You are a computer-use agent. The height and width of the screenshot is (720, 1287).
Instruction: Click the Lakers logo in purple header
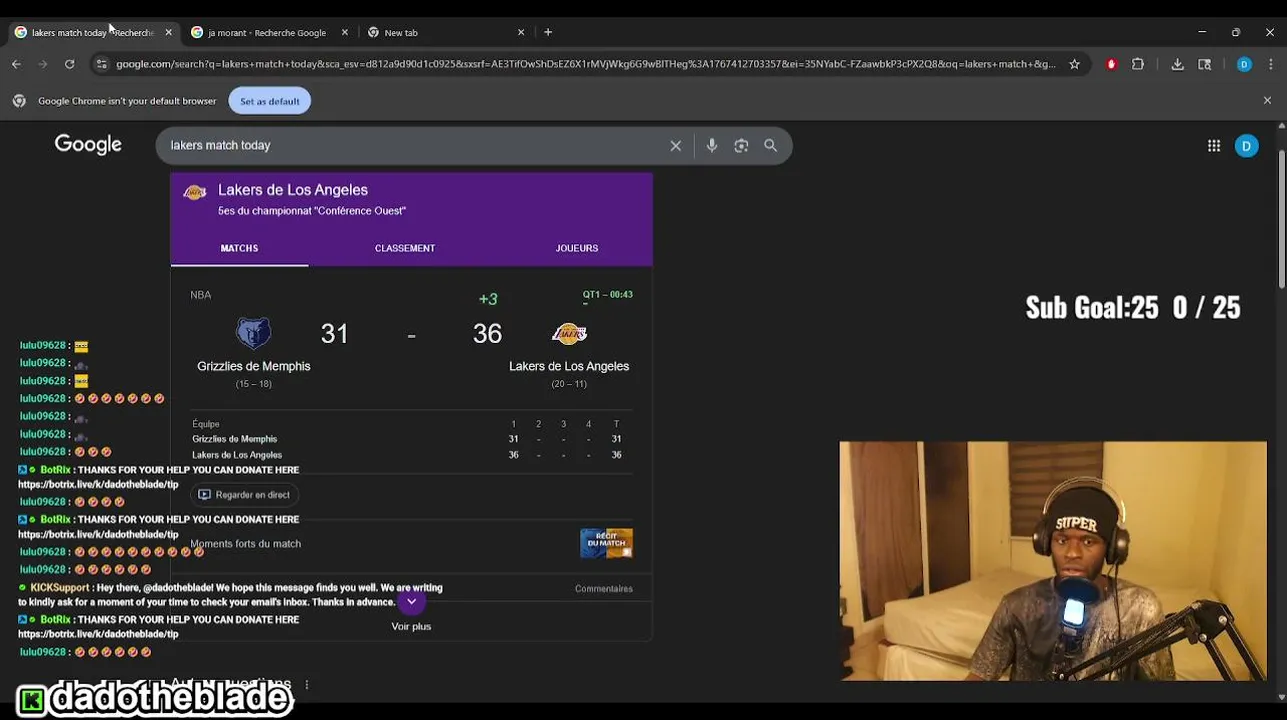point(195,193)
